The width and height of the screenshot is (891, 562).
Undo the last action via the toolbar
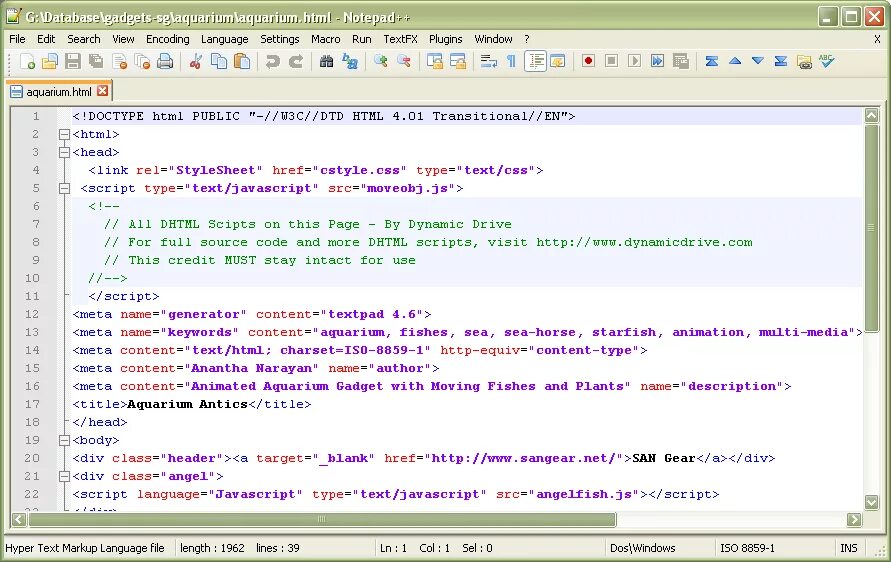pyautogui.click(x=273, y=61)
